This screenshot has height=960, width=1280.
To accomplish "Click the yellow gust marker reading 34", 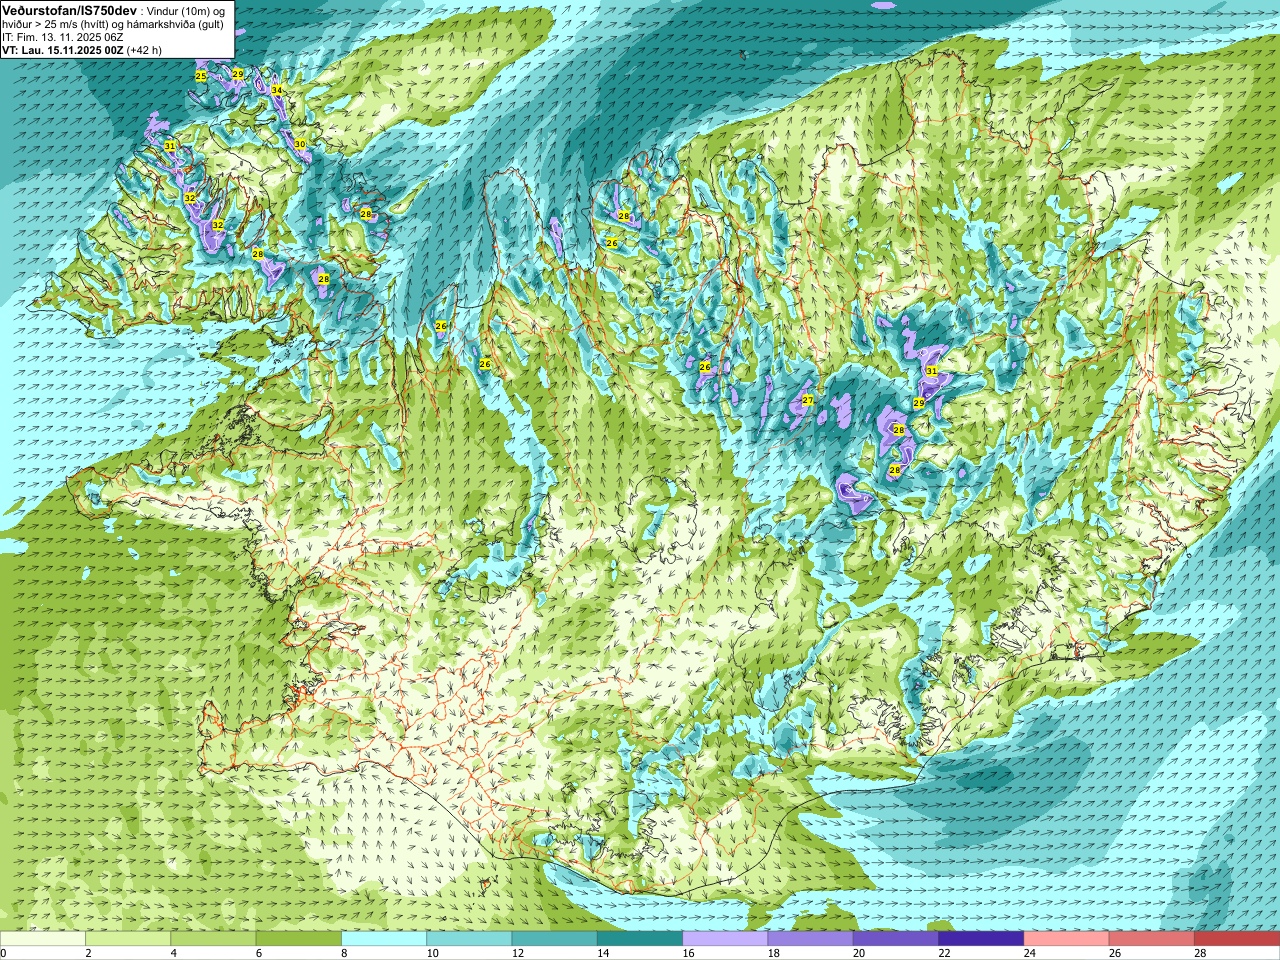I will pyautogui.click(x=277, y=91).
